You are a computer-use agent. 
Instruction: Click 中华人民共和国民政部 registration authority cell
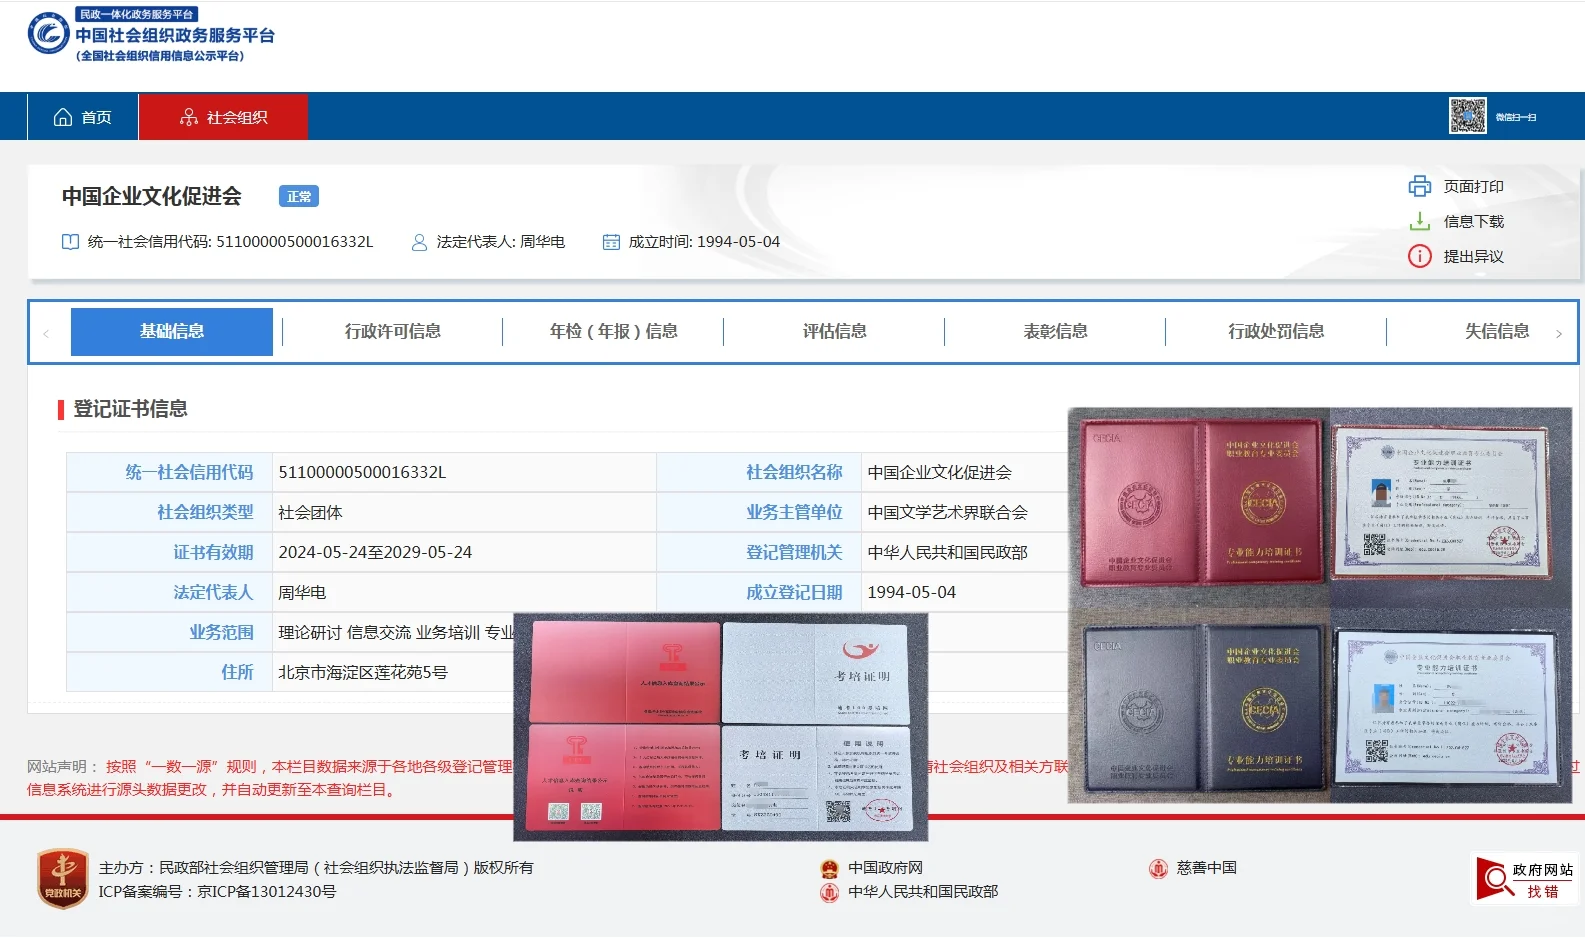tap(947, 552)
